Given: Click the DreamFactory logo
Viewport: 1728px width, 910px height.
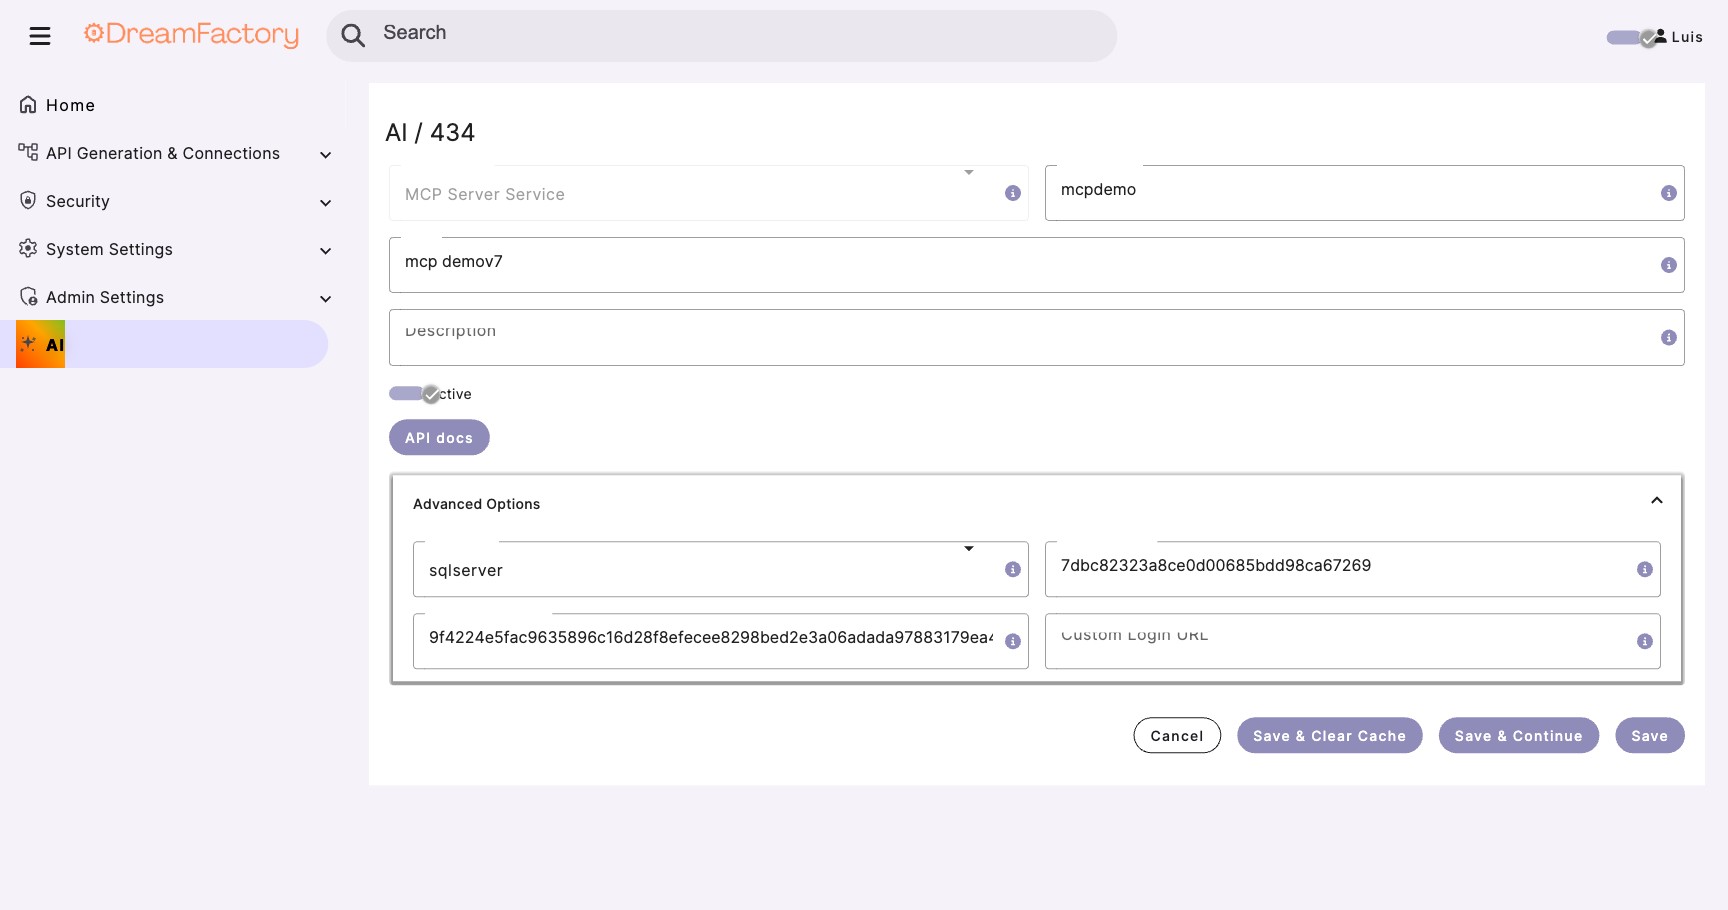Looking at the screenshot, I should tap(191, 35).
